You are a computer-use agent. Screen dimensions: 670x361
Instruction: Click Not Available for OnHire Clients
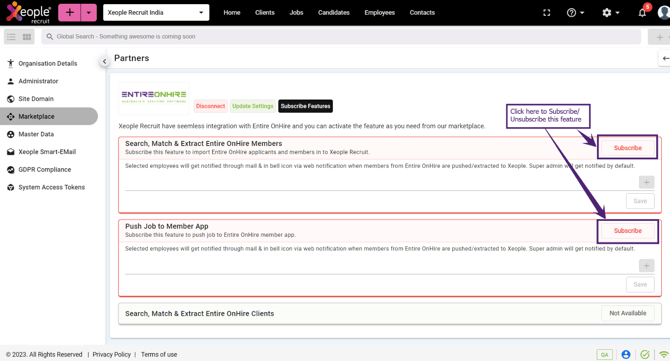(x=628, y=313)
